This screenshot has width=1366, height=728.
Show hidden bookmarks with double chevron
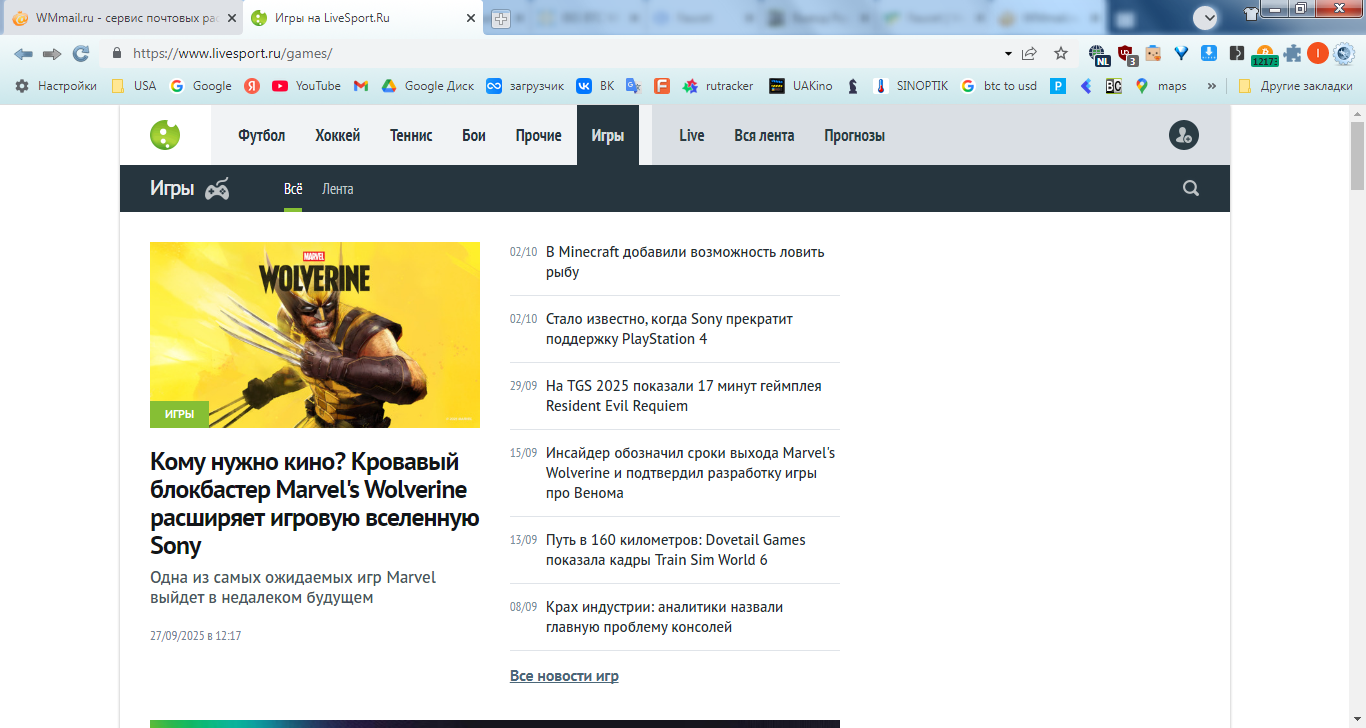click(1212, 86)
